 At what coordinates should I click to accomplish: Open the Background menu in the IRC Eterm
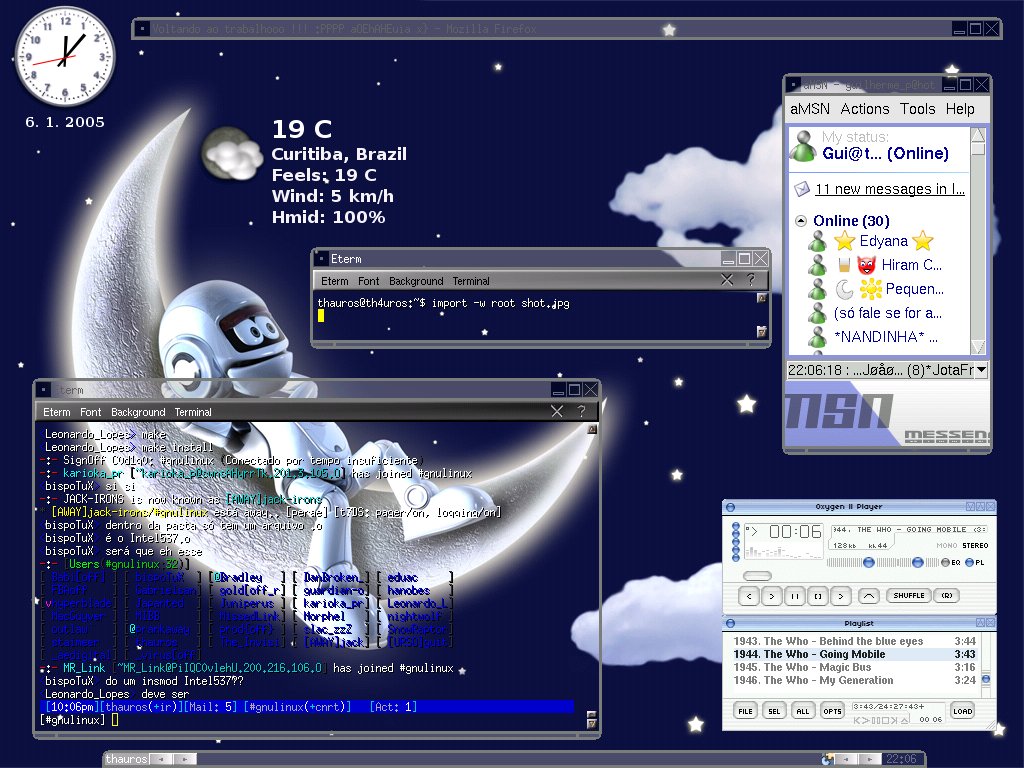pos(138,412)
